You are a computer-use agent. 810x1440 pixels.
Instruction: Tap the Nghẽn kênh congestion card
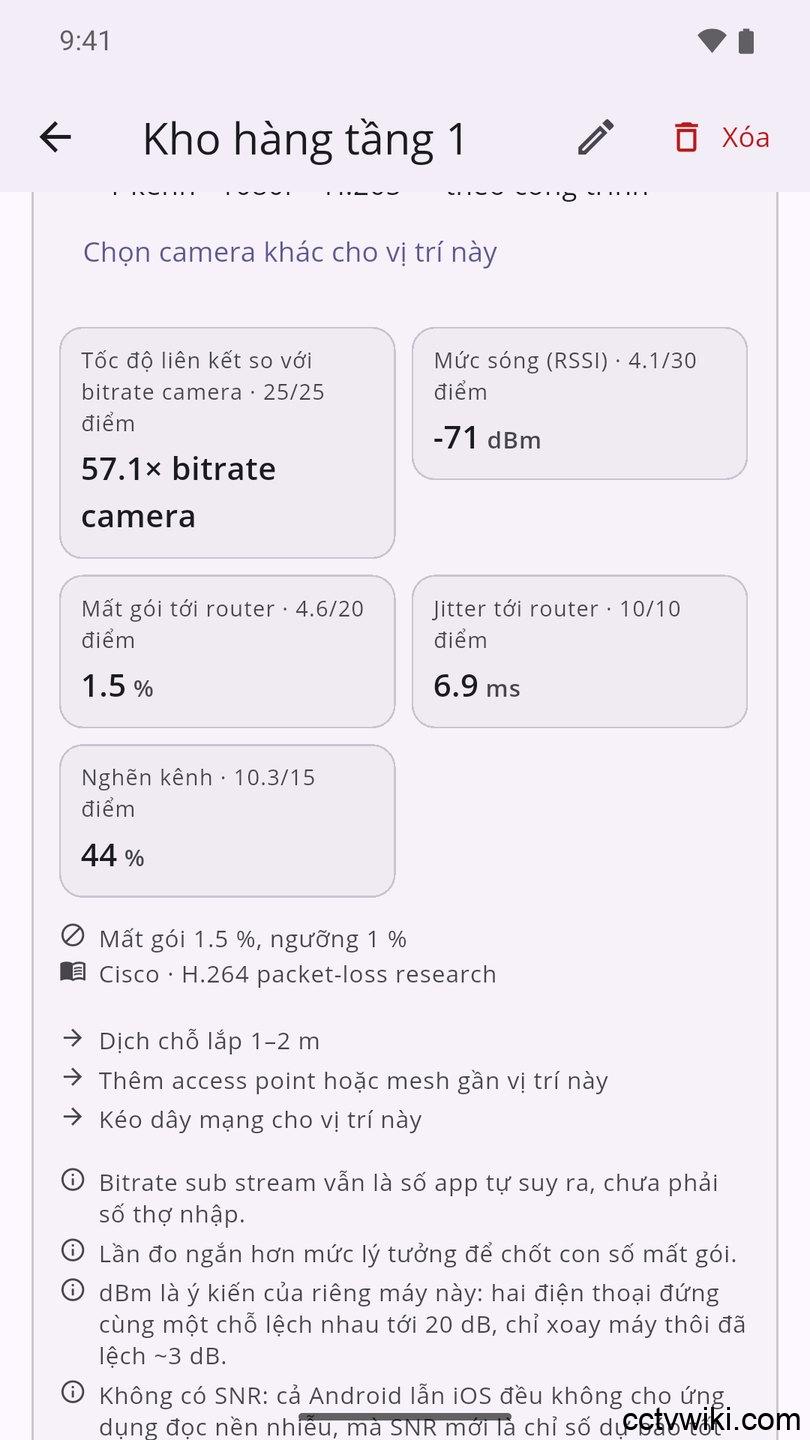227,820
